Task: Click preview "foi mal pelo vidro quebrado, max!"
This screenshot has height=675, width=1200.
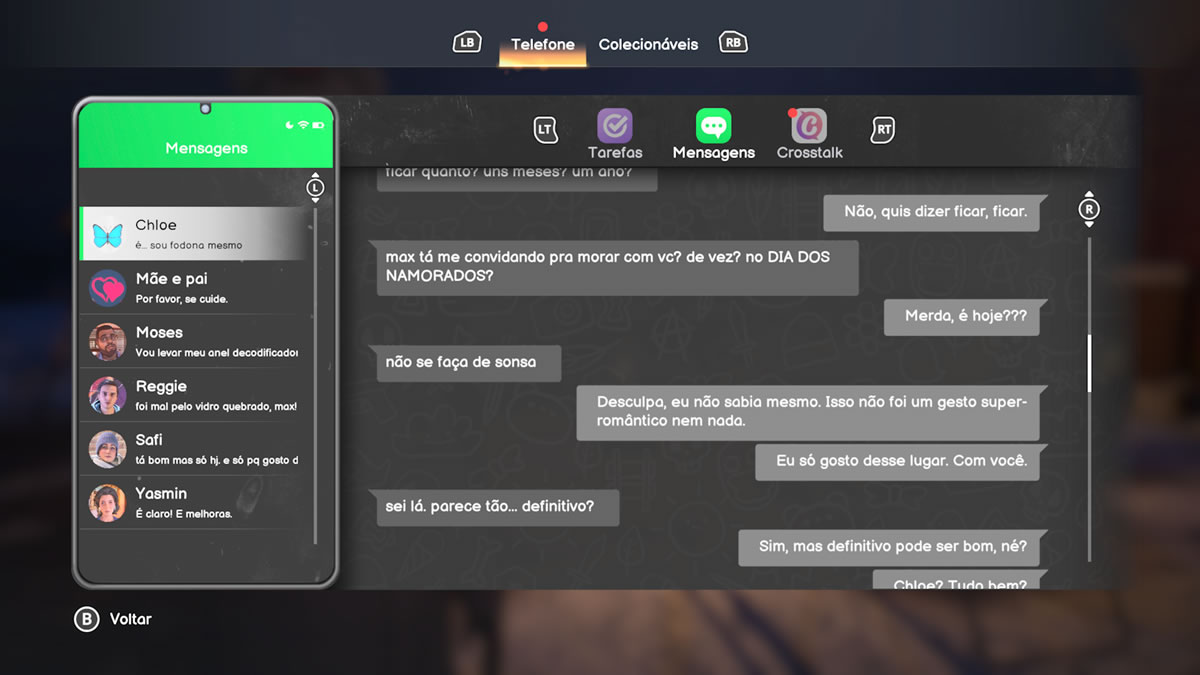Action: pyautogui.click(x=216, y=406)
